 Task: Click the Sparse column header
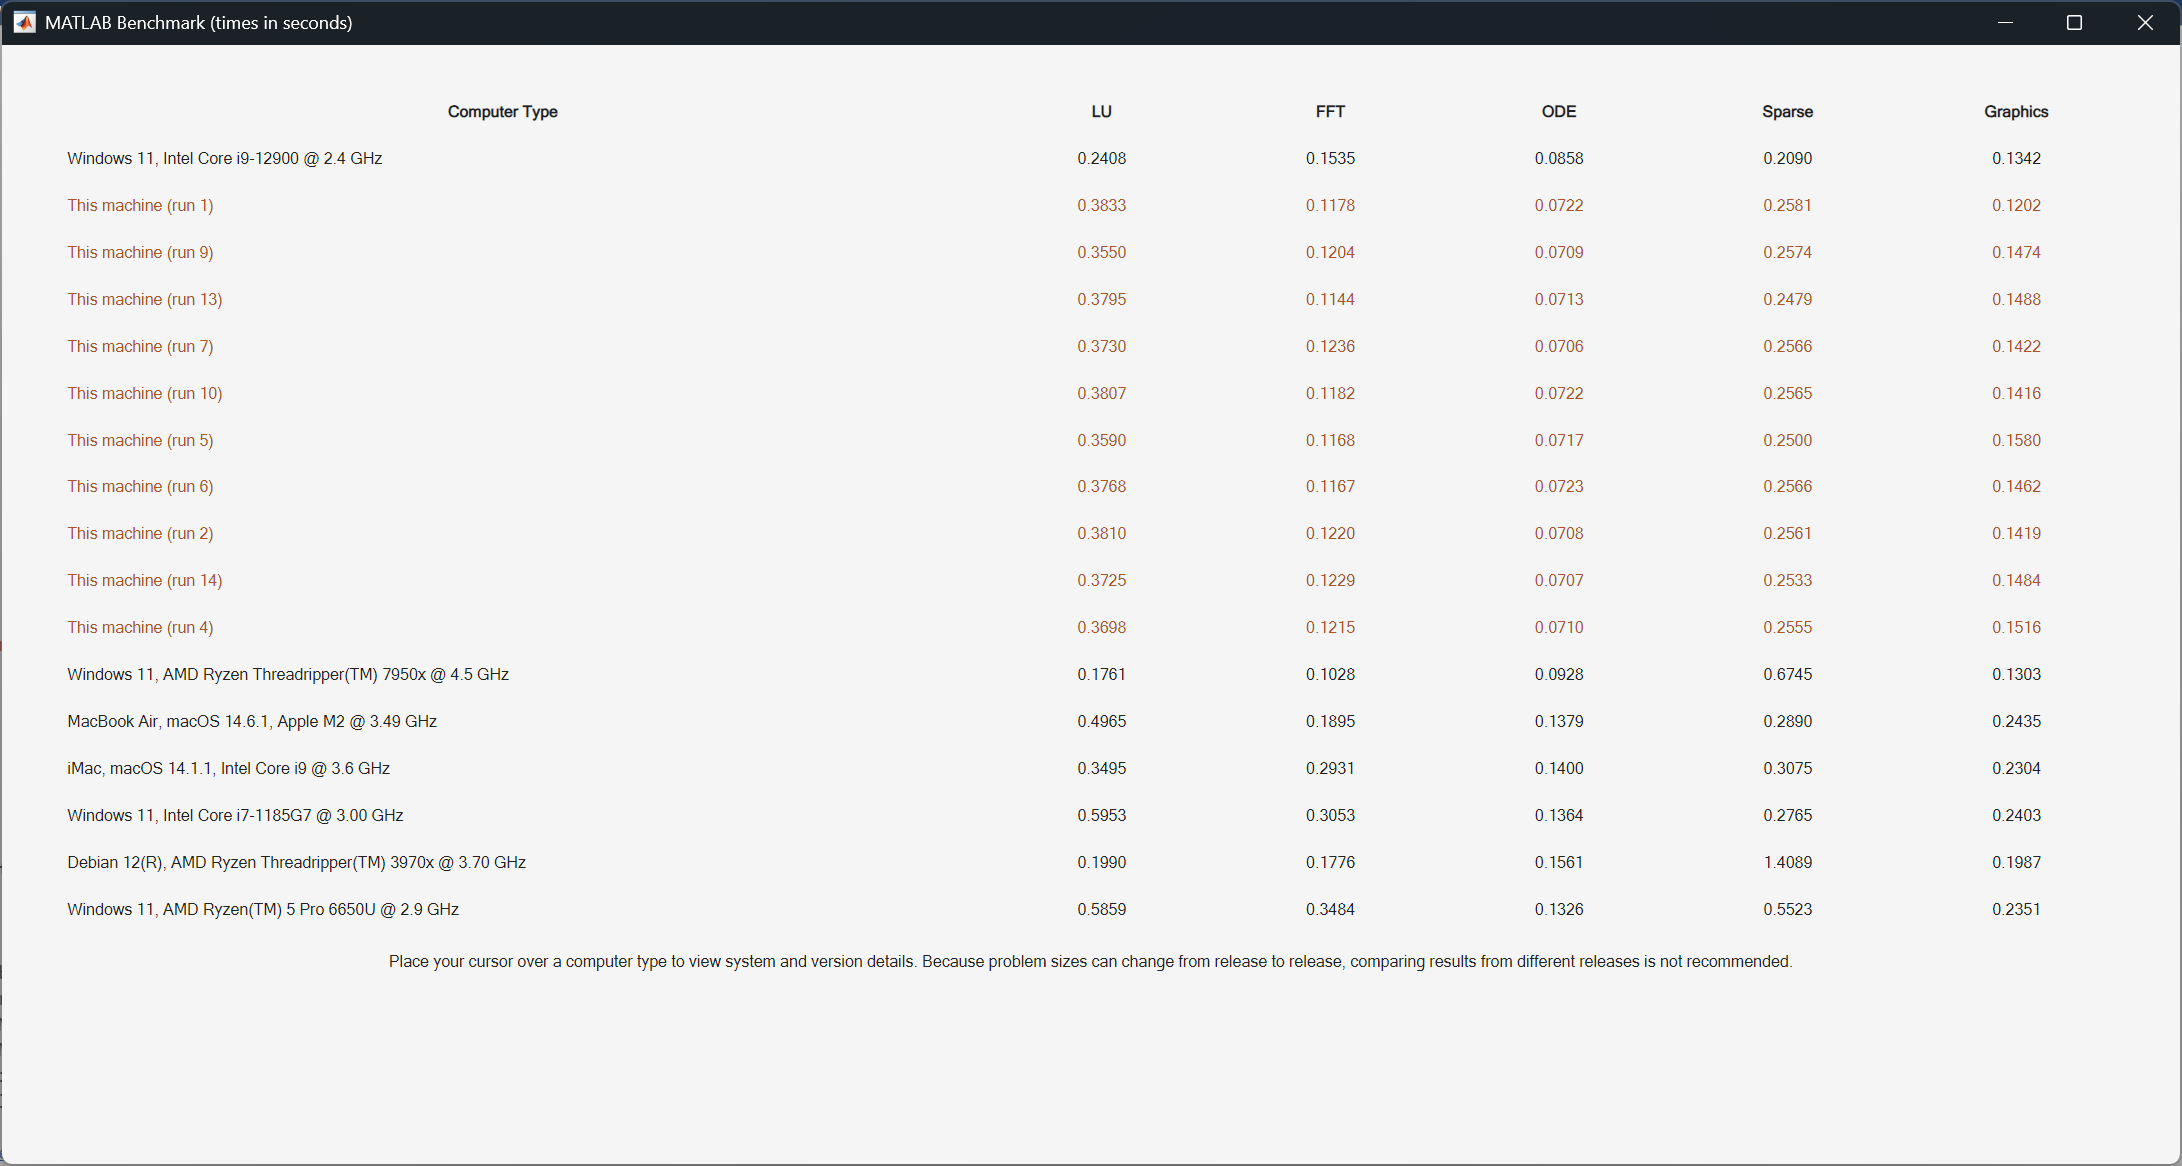1787,112
